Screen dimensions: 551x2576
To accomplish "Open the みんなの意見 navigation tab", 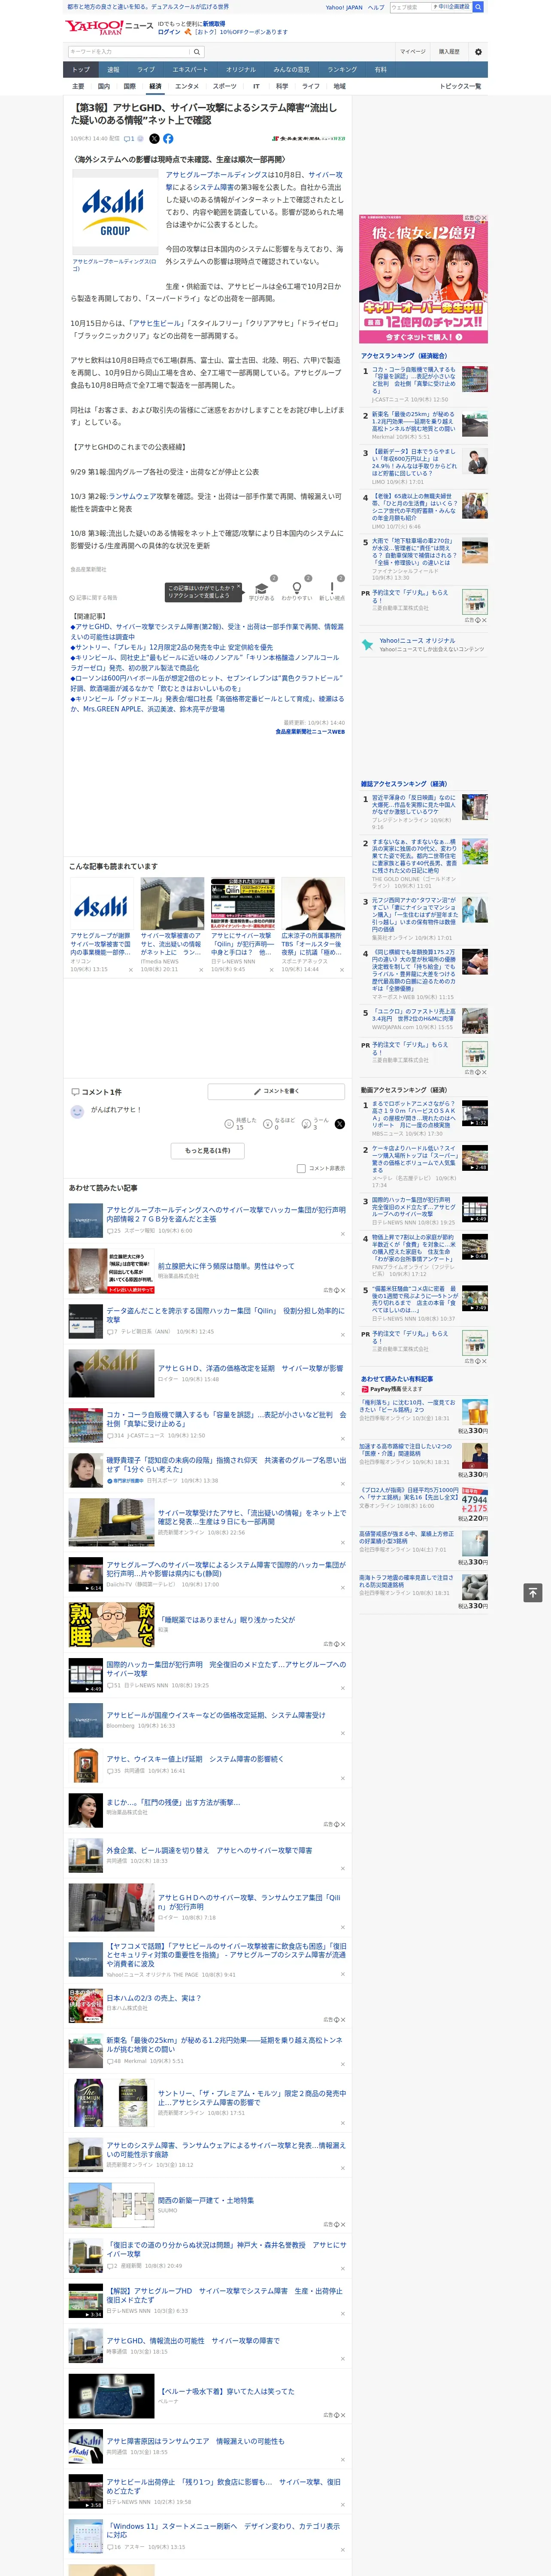I will tap(291, 70).
